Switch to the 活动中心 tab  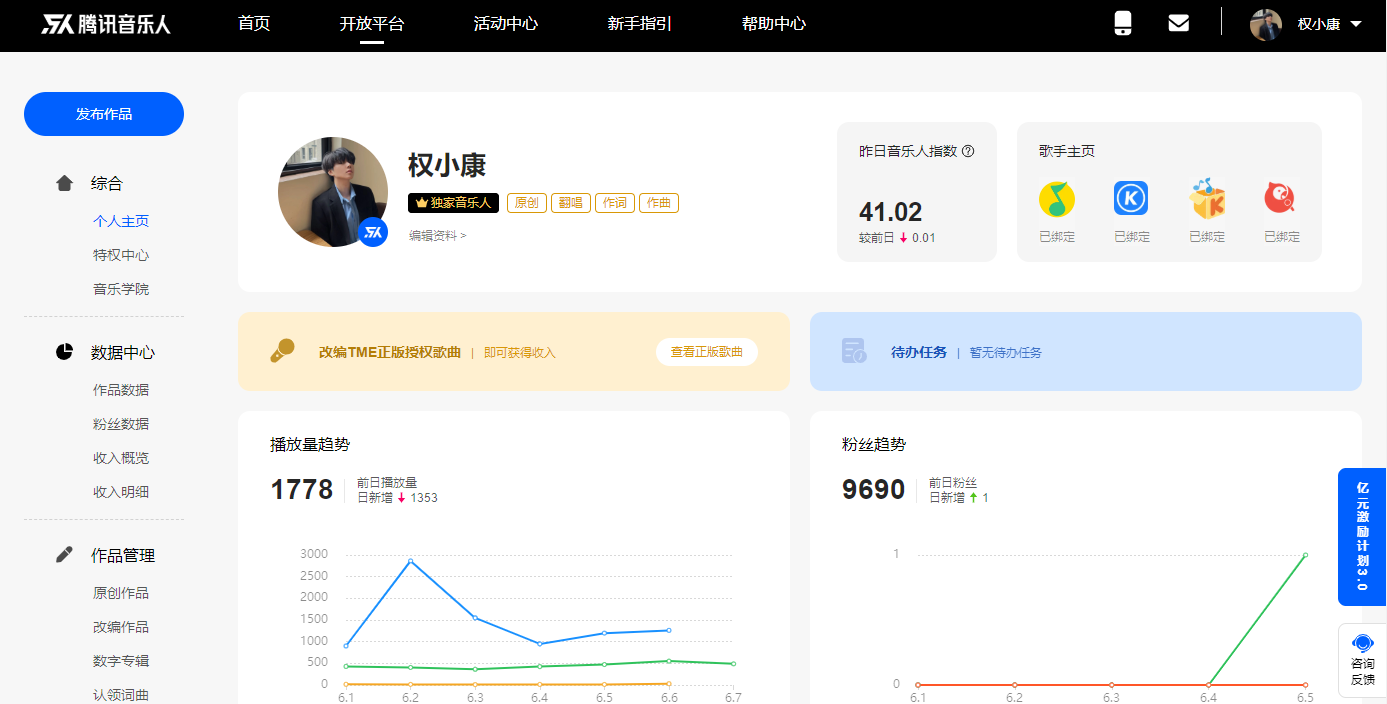coord(505,24)
